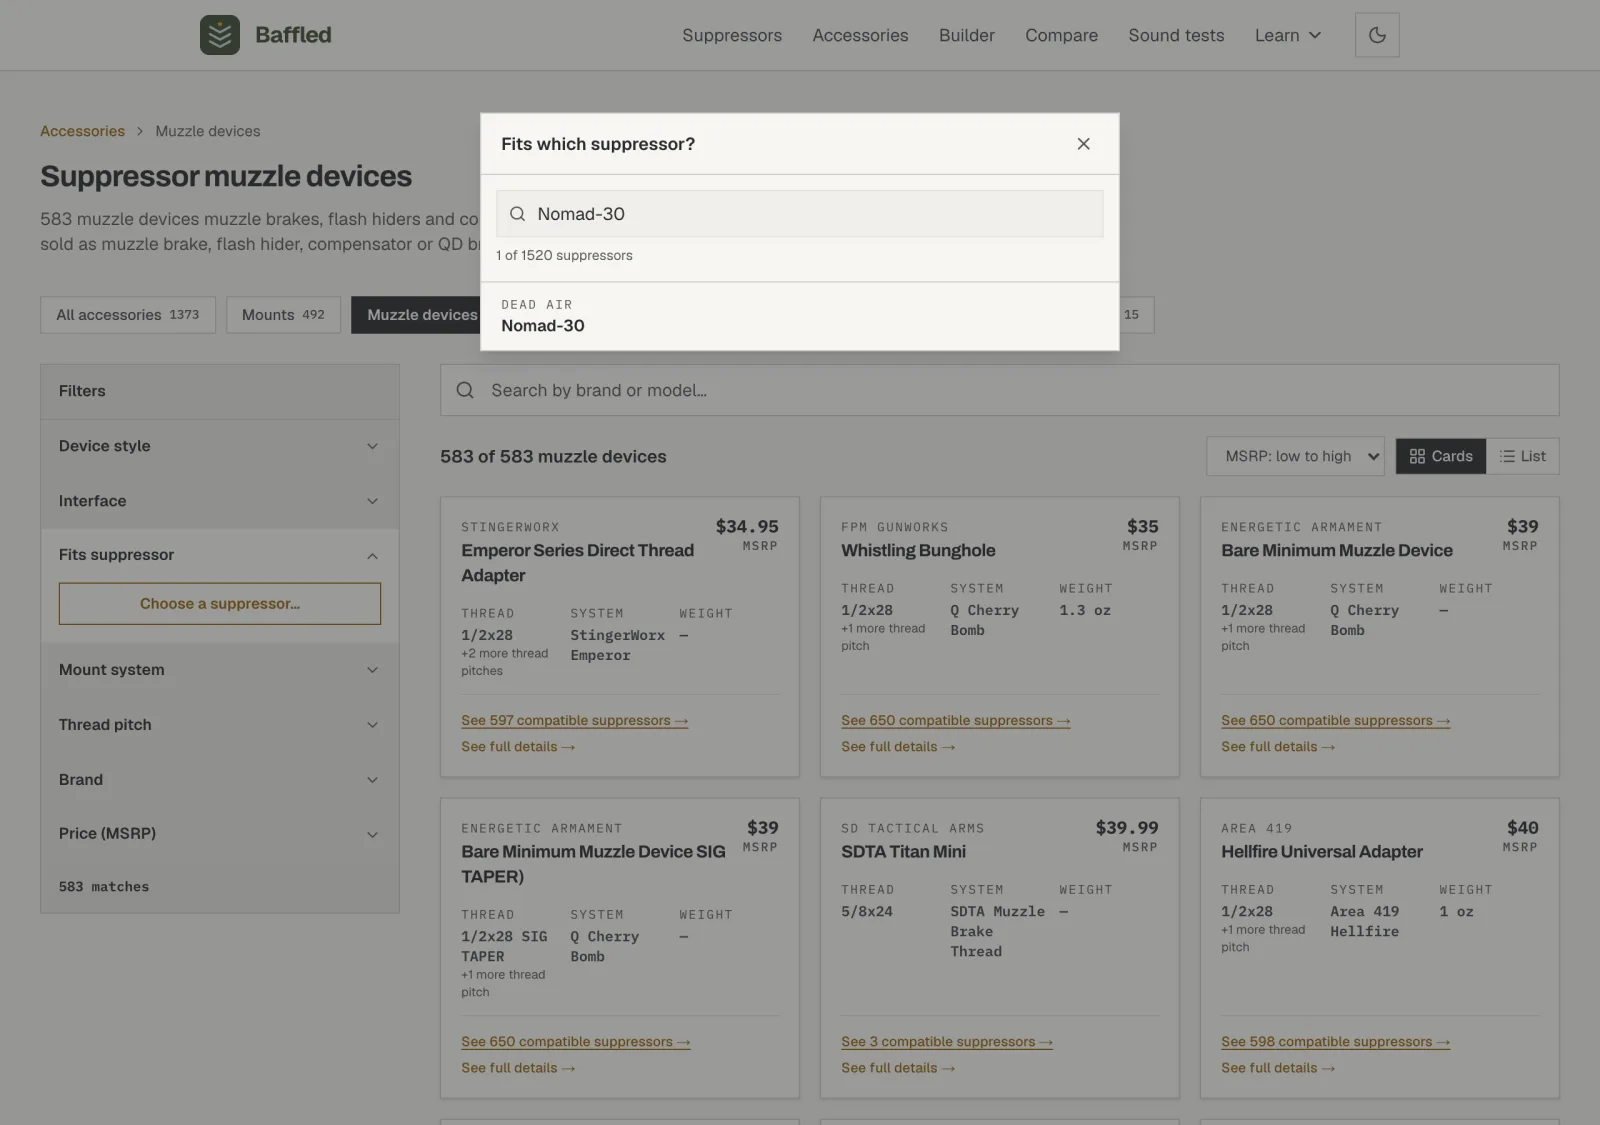Expand the Mount system filter
This screenshot has width=1600, height=1125.
[220, 670]
